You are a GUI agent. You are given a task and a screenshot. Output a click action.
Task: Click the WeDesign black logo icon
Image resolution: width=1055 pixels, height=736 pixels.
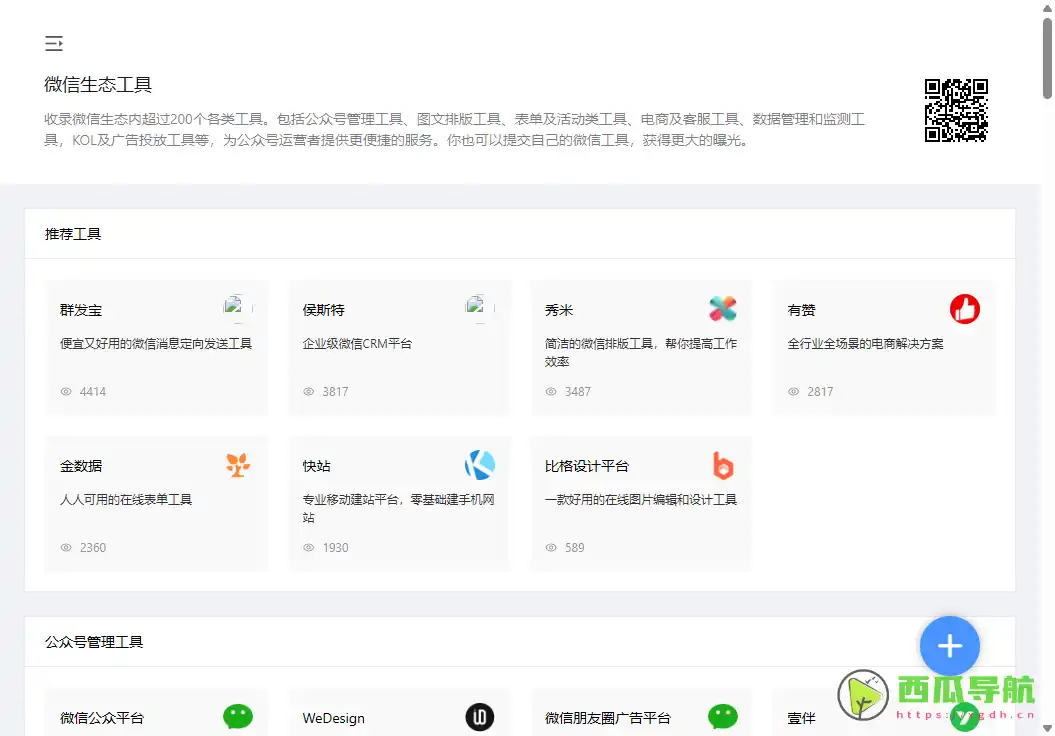480,716
